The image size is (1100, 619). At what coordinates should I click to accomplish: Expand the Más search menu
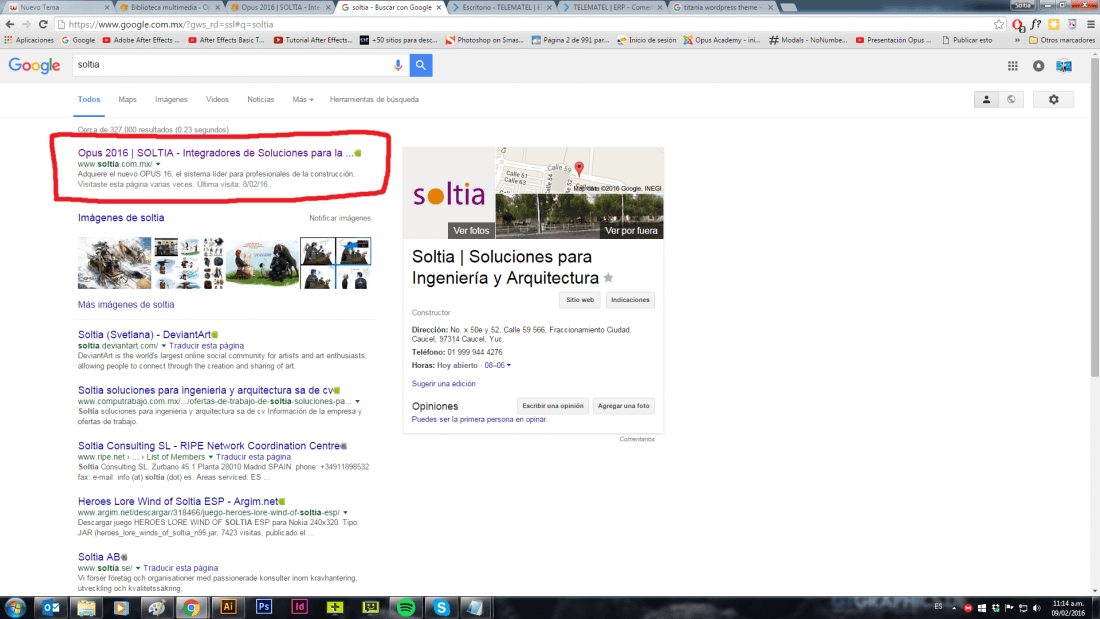click(302, 100)
